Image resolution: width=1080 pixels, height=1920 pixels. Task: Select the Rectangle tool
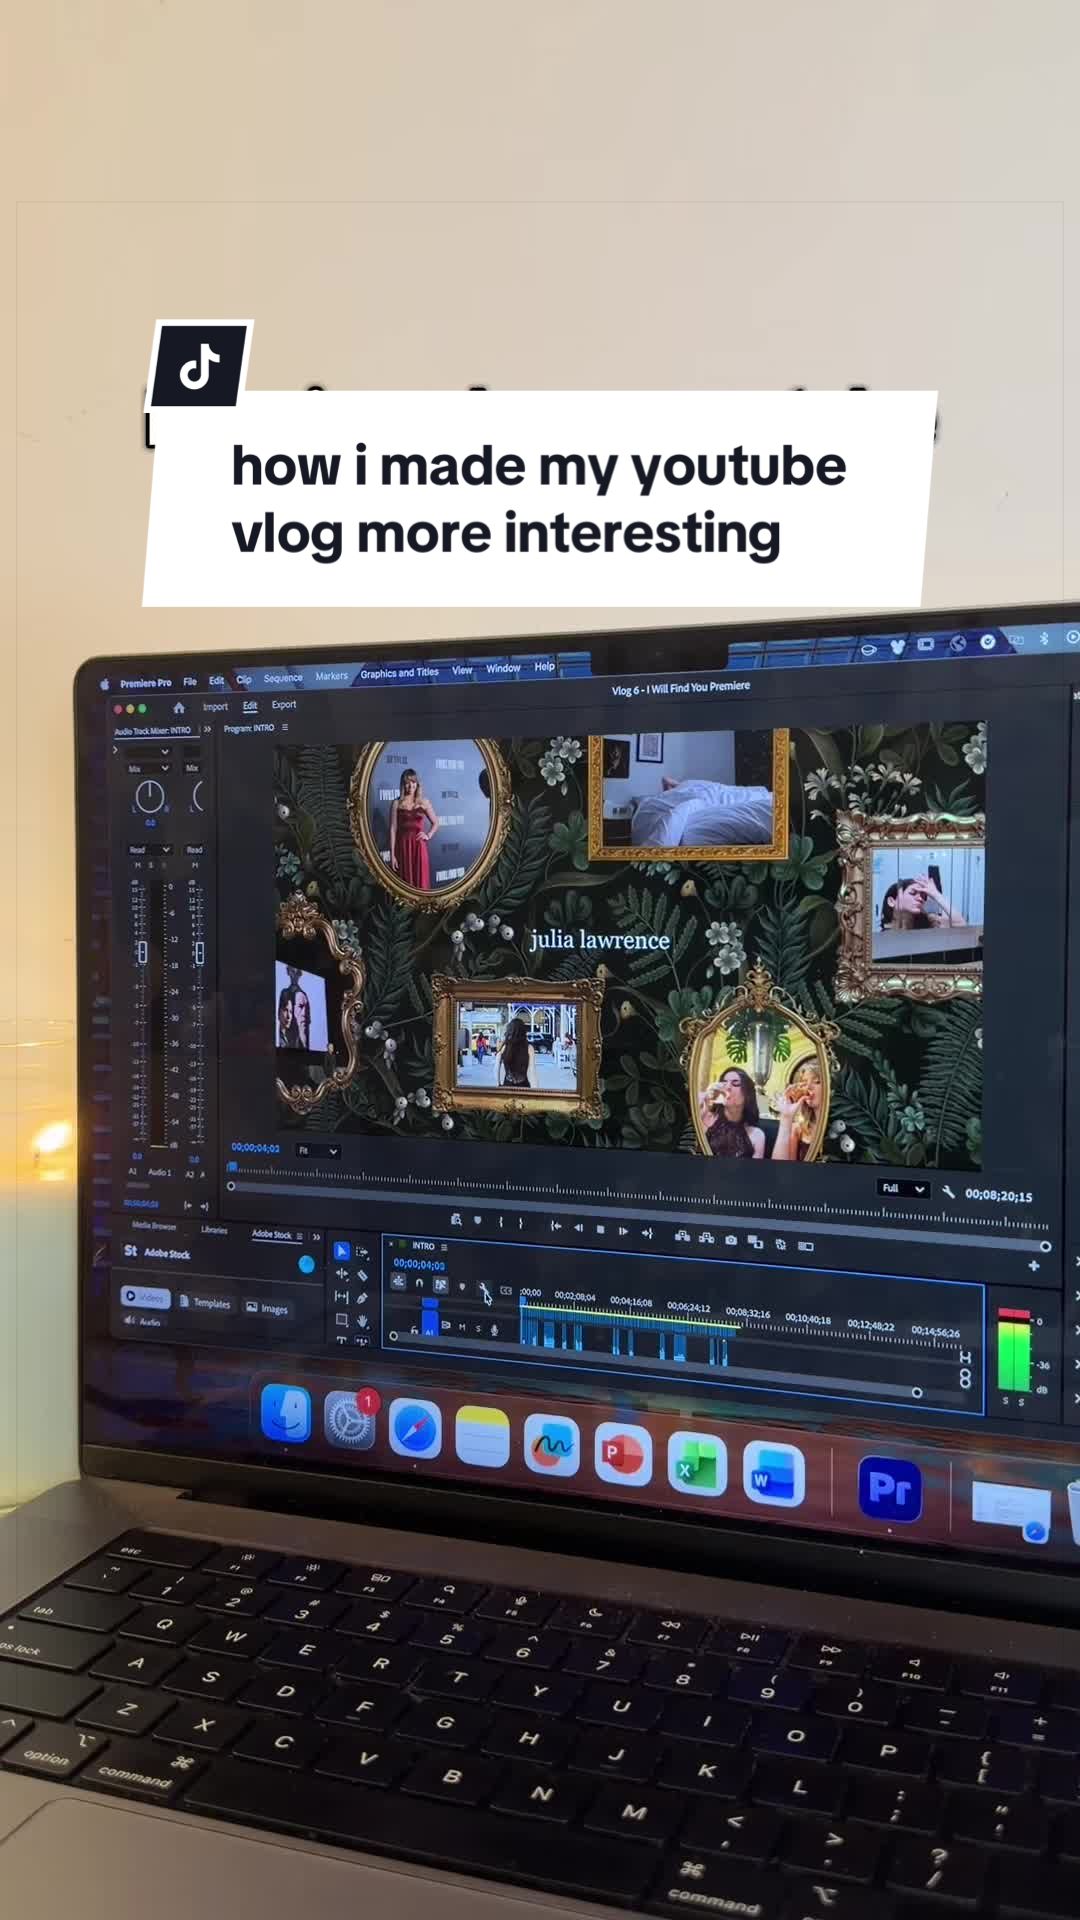tap(342, 1320)
